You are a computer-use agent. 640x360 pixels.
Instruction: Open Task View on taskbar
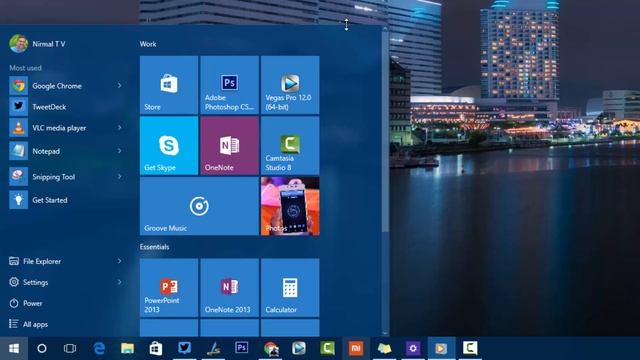pyautogui.click(x=70, y=348)
